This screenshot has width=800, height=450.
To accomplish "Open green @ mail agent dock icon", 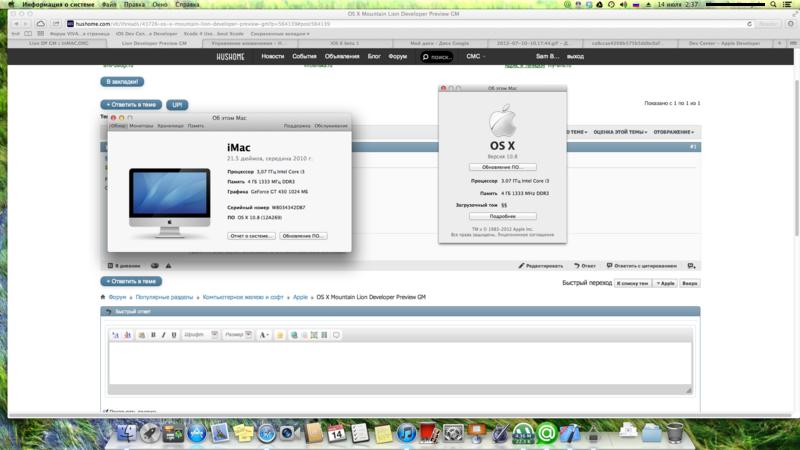I will 546,433.
